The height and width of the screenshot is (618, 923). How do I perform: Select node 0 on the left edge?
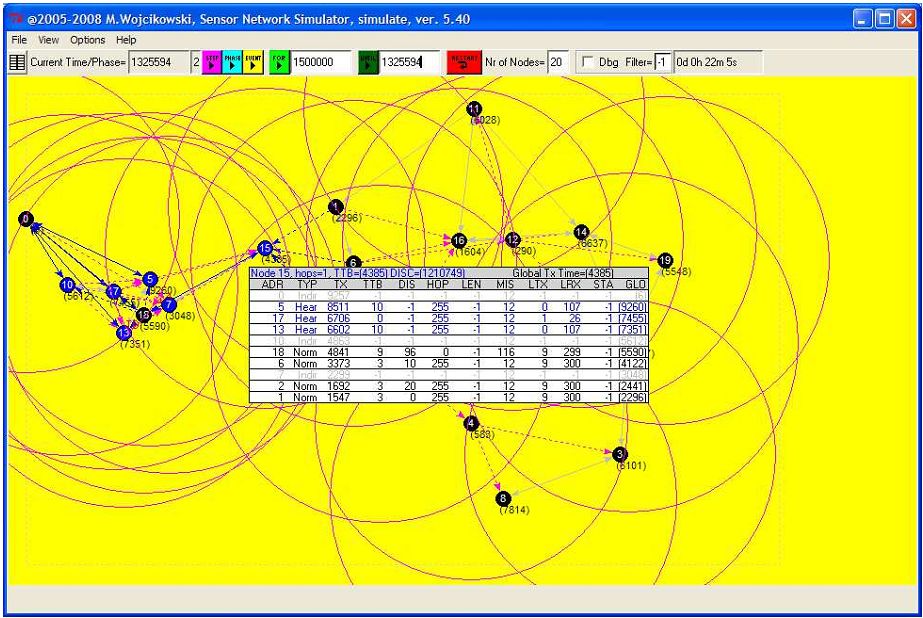25,219
